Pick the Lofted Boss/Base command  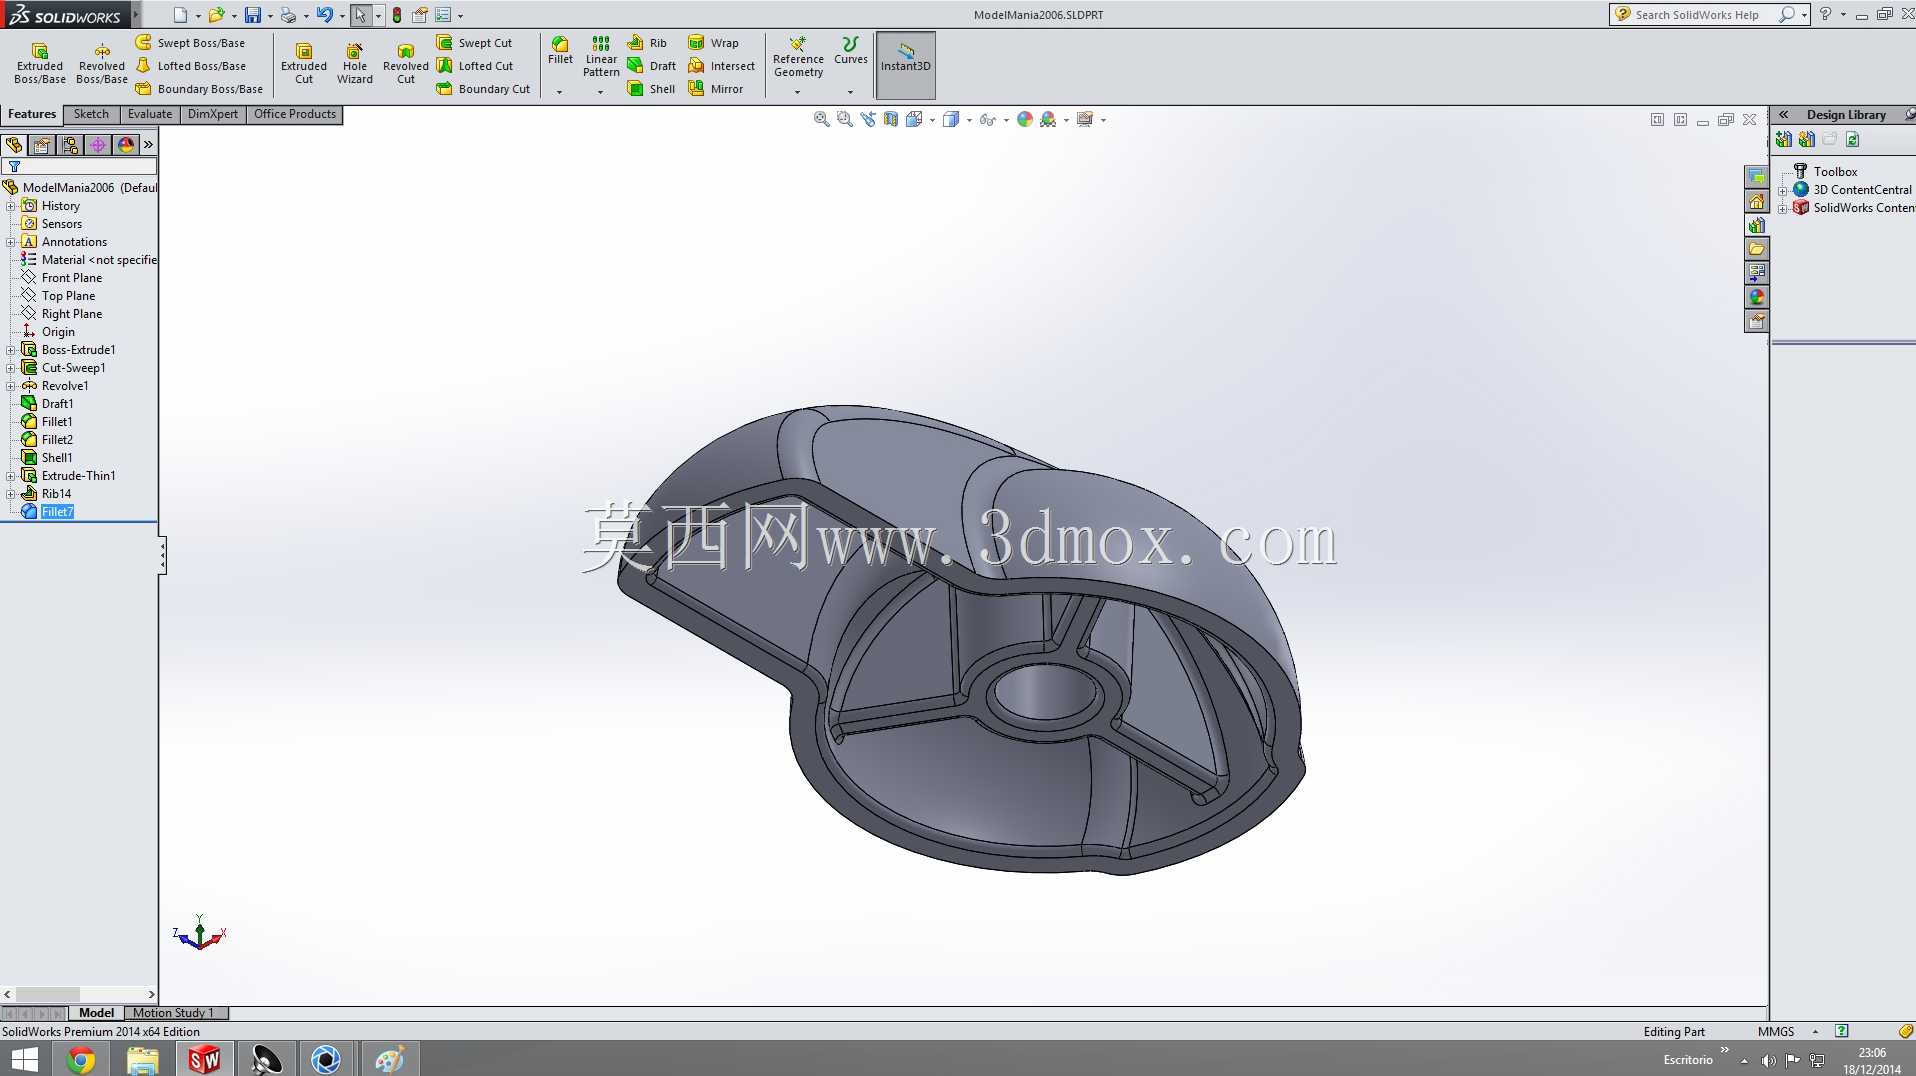click(190, 66)
